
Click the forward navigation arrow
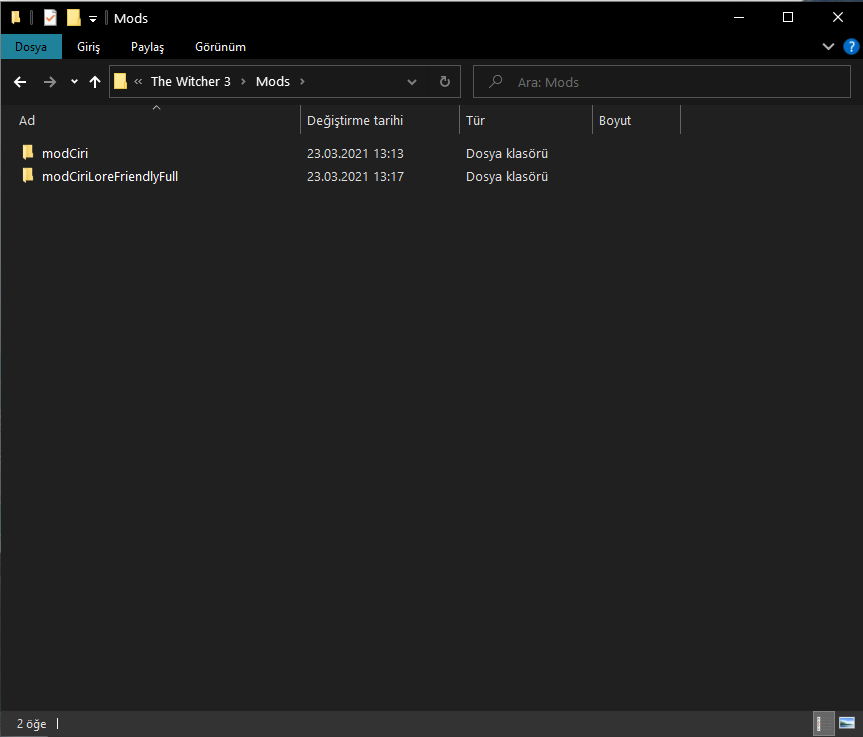[50, 82]
